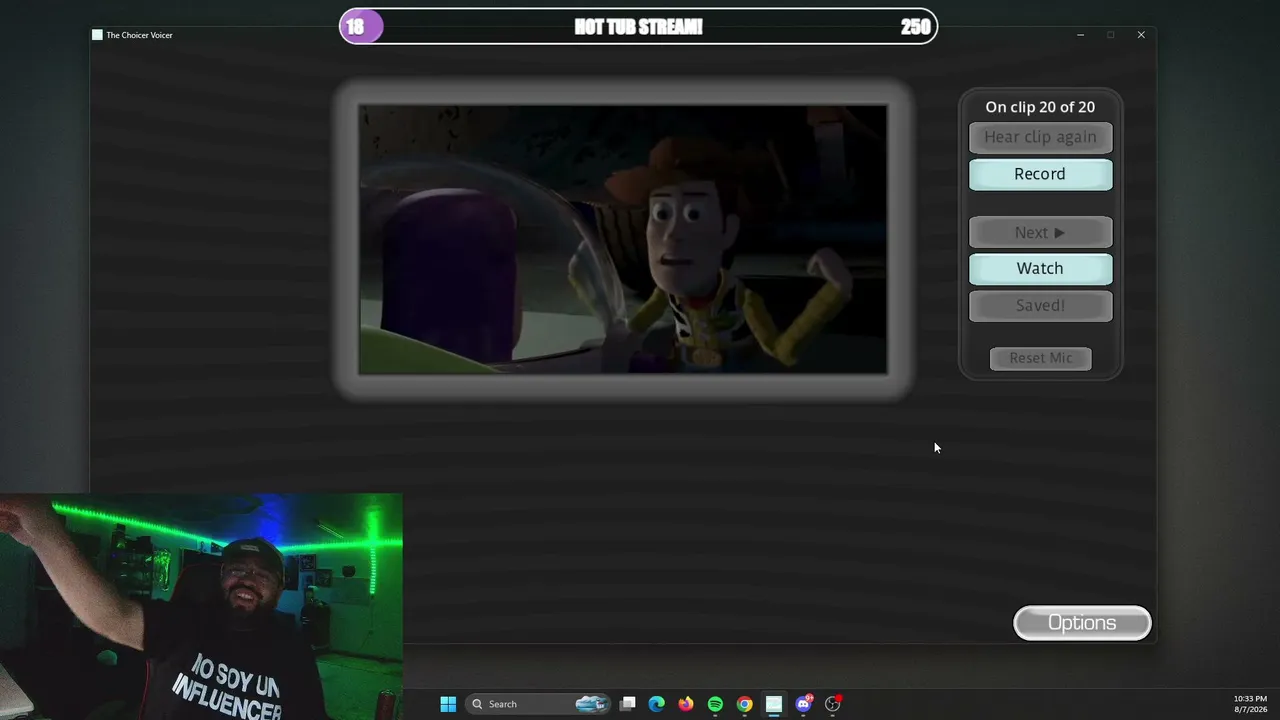Click the Record button
1280x720 pixels.
pyautogui.click(x=1040, y=174)
